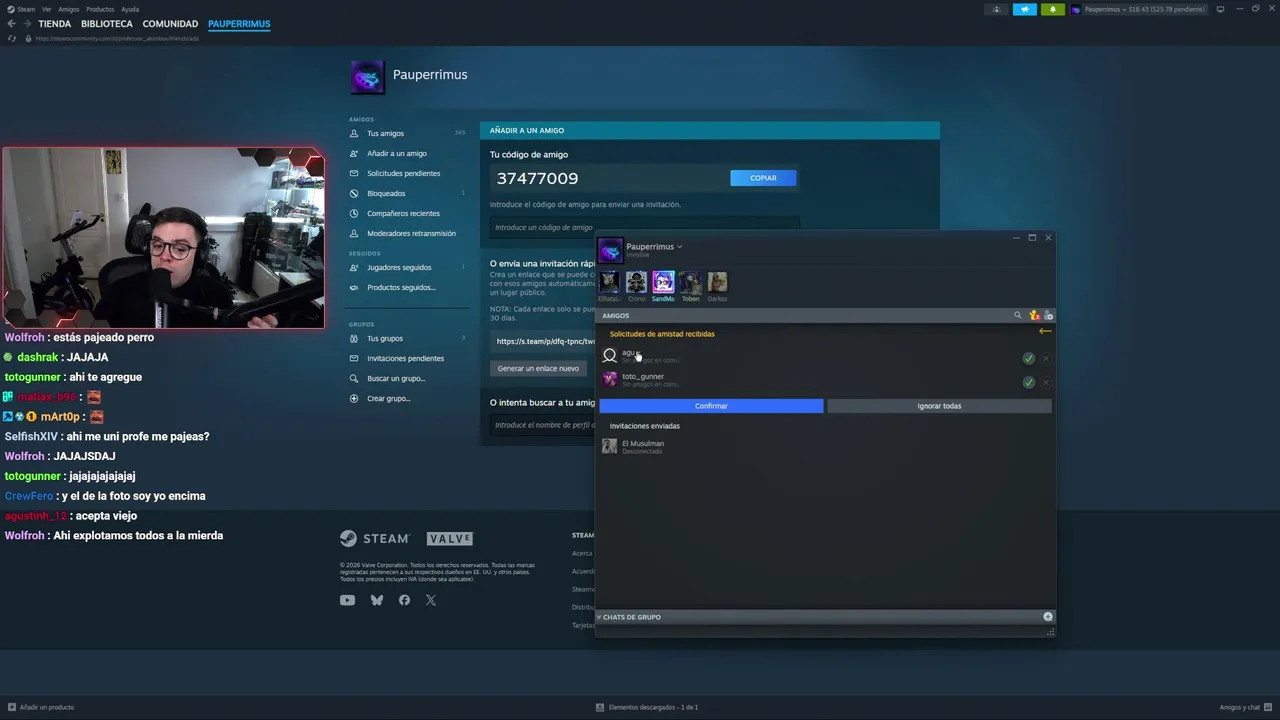Open Invitaciones pendientes for groups

pos(405,358)
